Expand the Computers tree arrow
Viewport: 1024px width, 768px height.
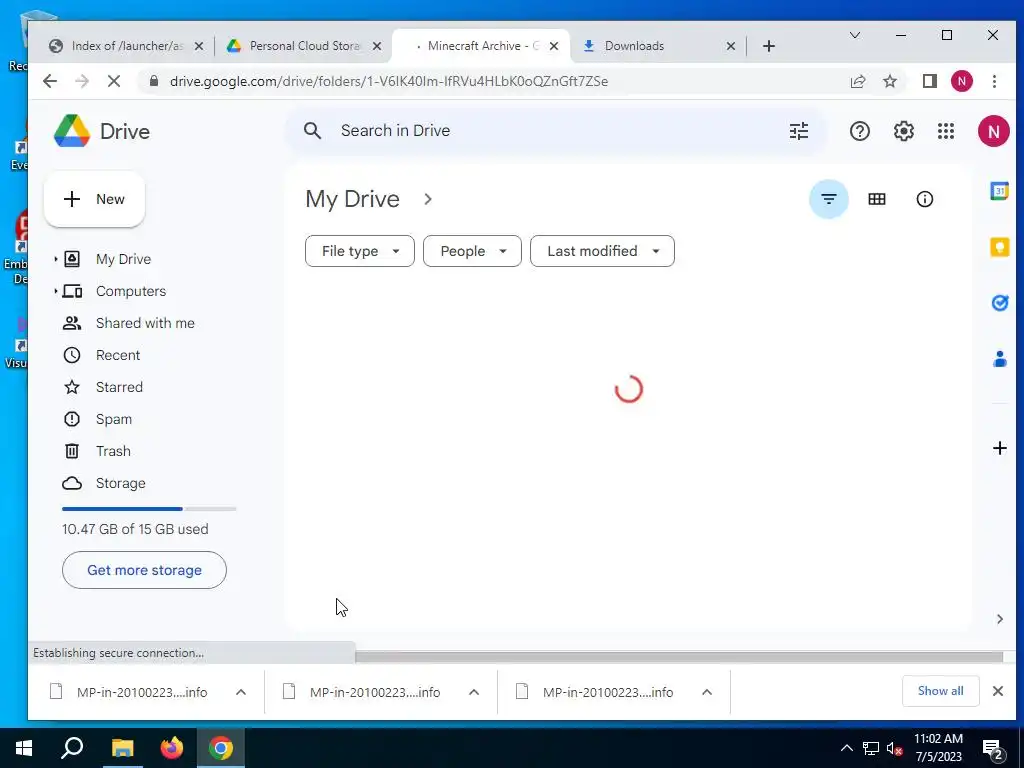pos(56,291)
